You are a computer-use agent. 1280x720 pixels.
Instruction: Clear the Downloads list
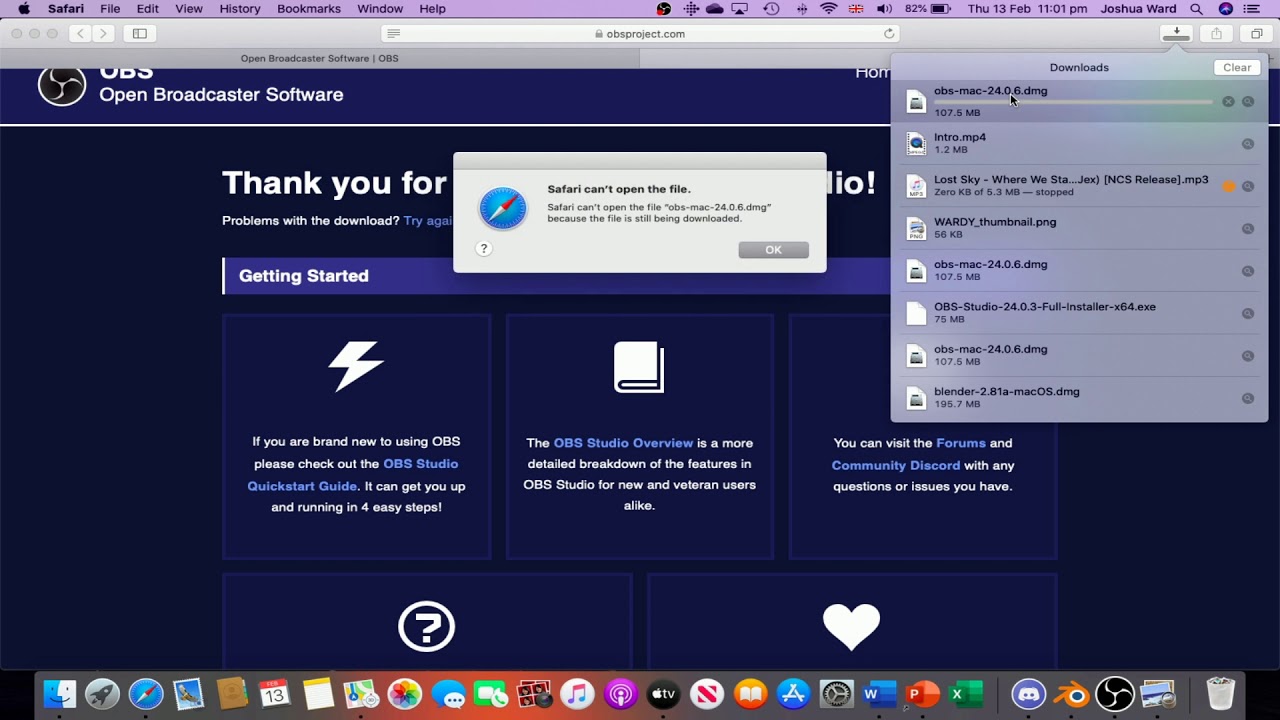click(x=1237, y=67)
